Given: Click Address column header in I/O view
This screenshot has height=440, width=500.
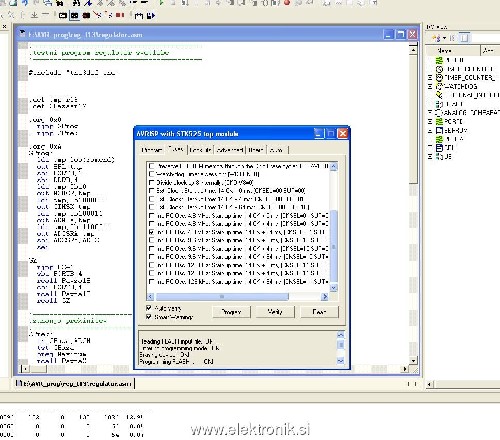Looking at the screenshot, I should (x=490, y=51).
